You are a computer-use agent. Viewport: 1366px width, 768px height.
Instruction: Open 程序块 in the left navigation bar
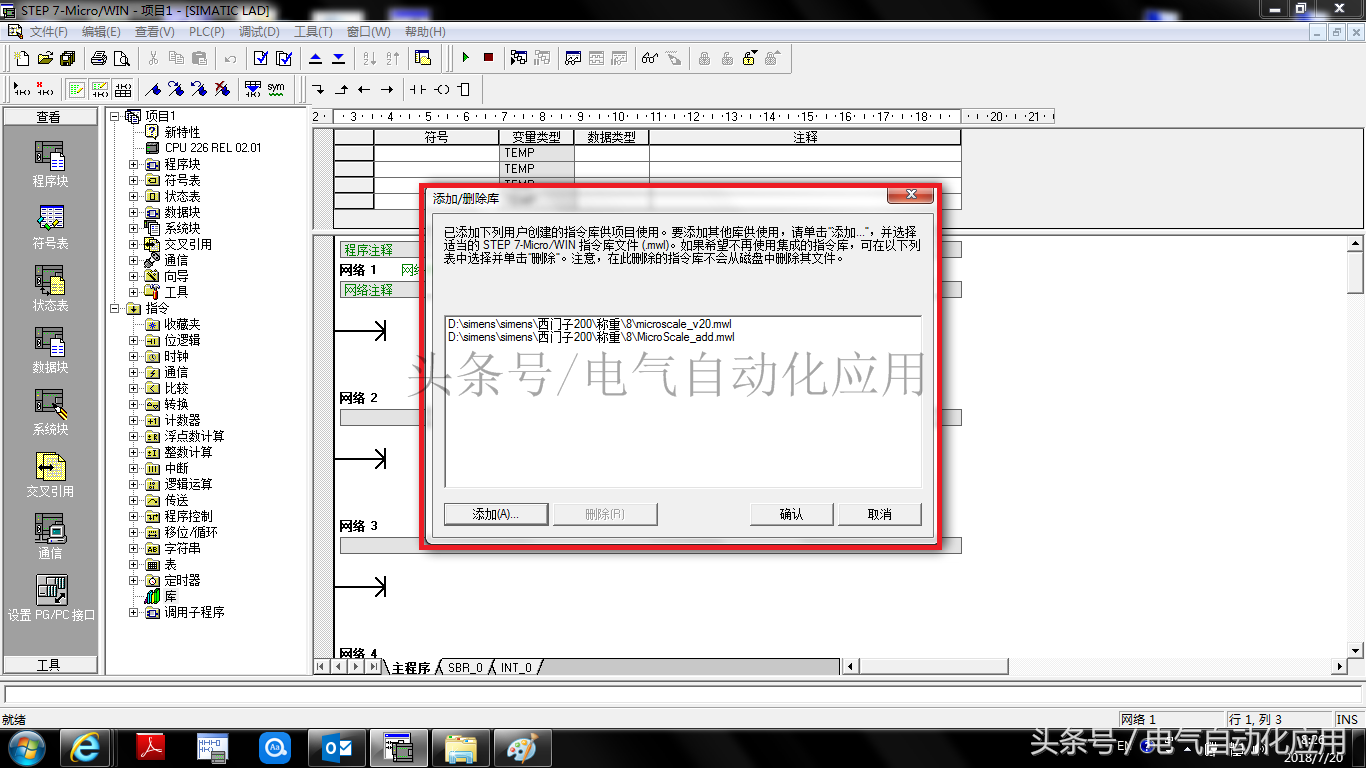(50, 164)
